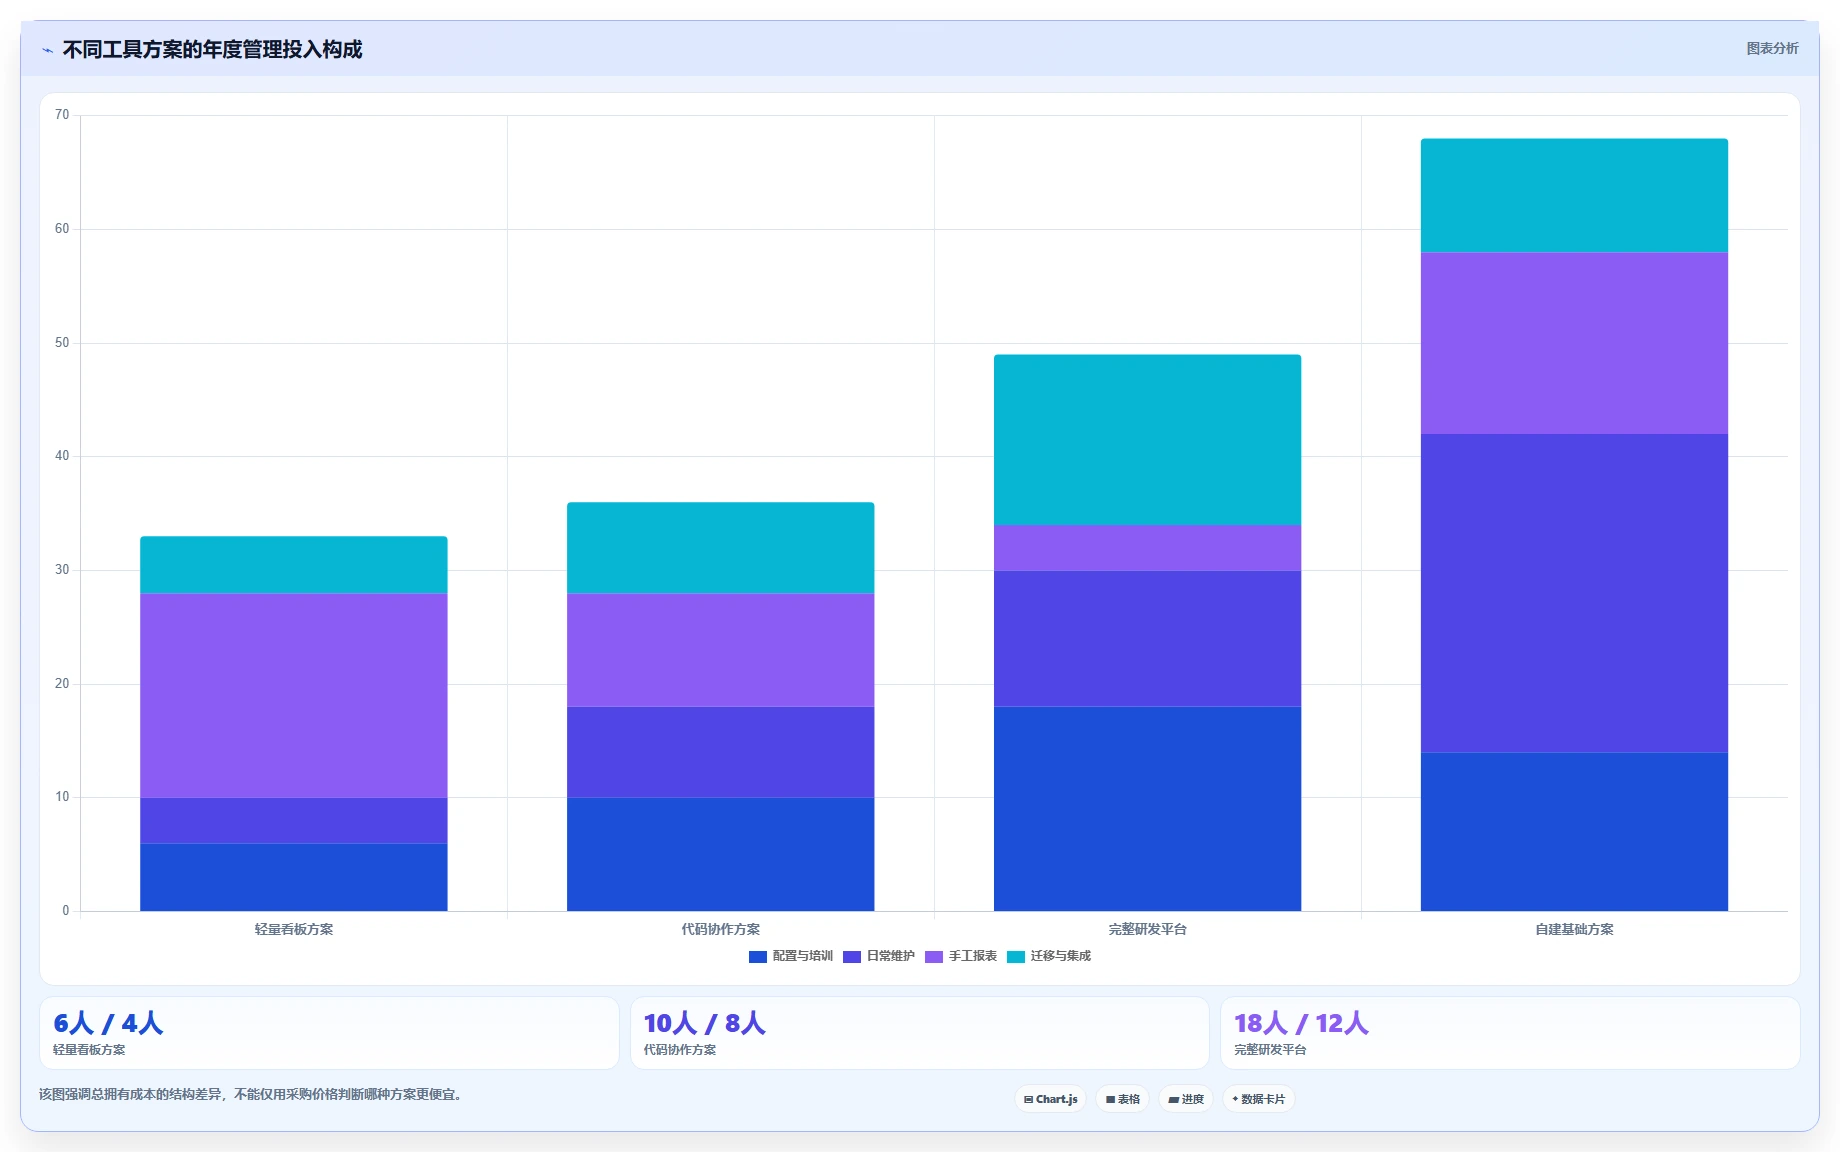
Task: Toggle the 配置与培训 legend swatch
Action: pos(757,957)
